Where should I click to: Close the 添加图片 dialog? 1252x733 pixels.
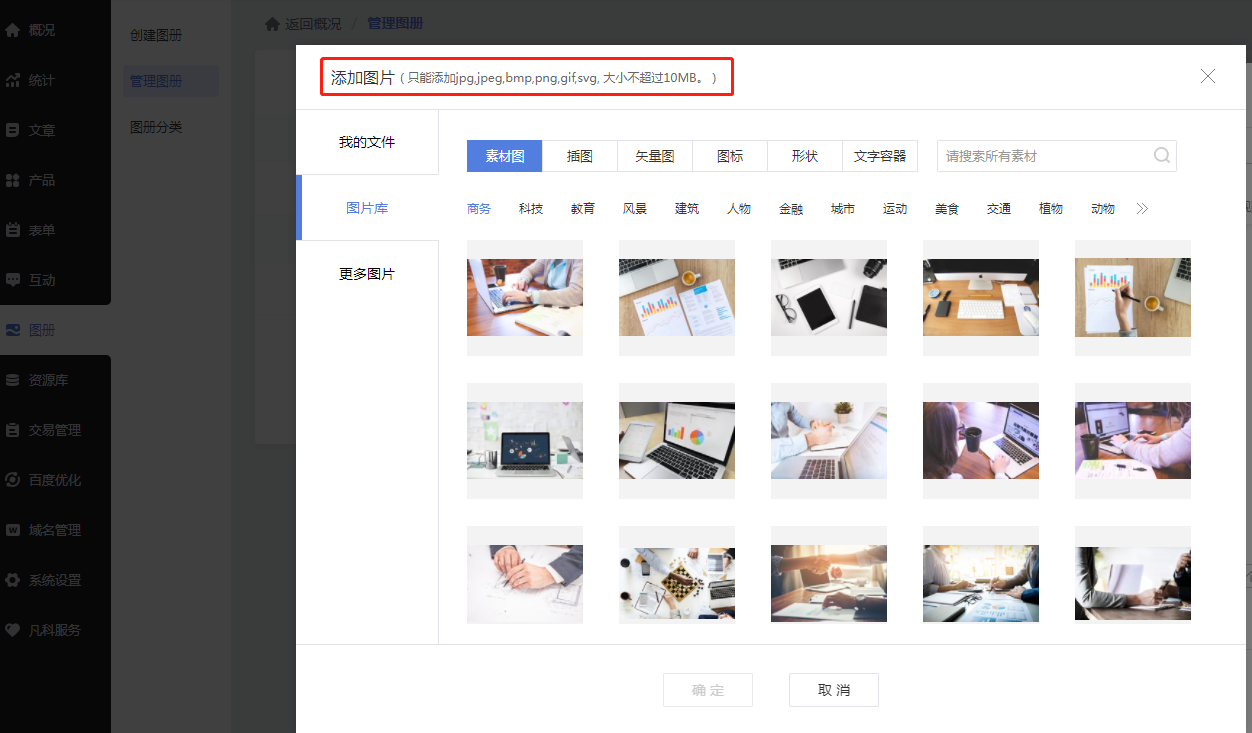1208,76
